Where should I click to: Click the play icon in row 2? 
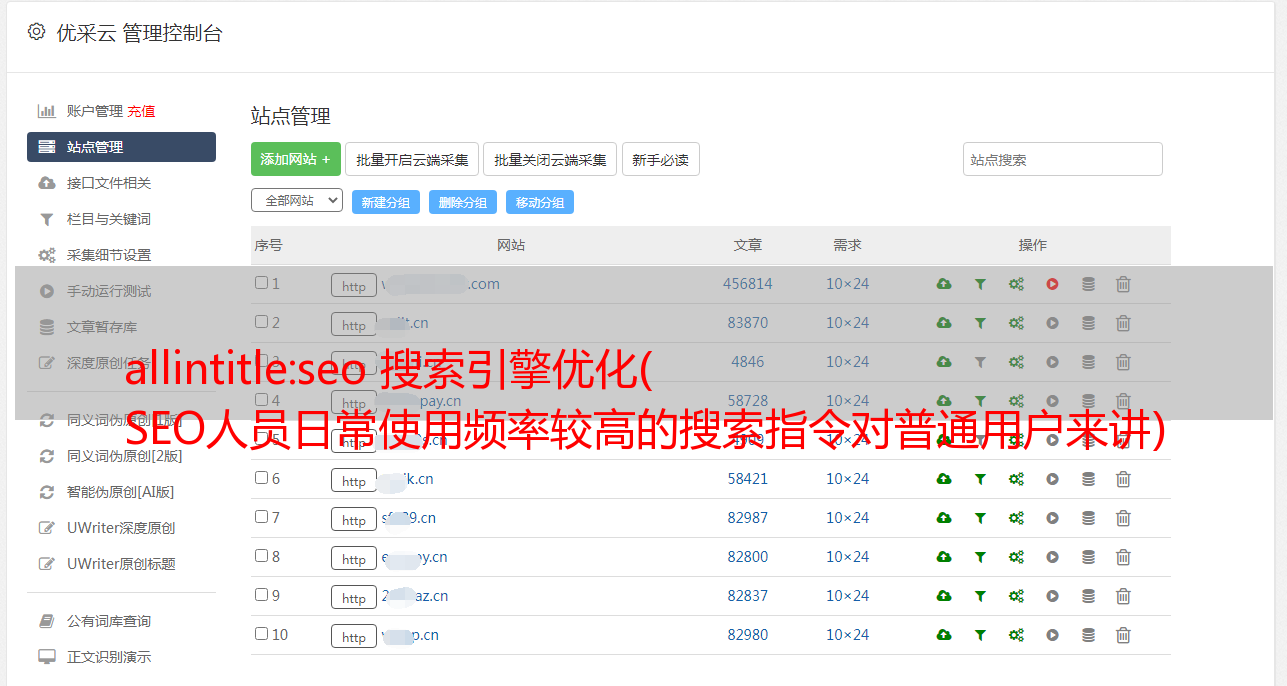[x=1052, y=323]
